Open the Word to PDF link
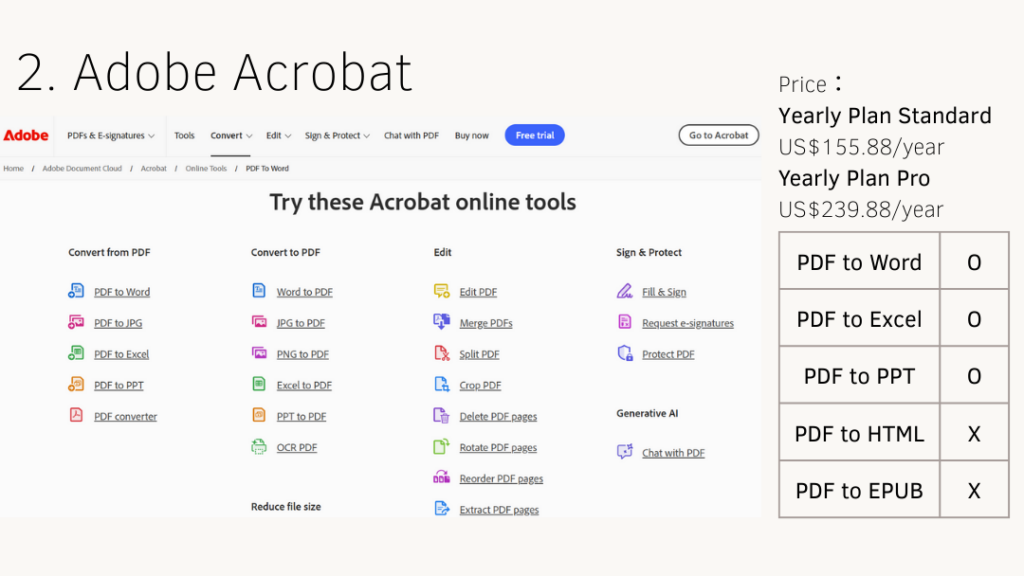Image resolution: width=1024 pixels, height=576 pixels. (304, 292)
